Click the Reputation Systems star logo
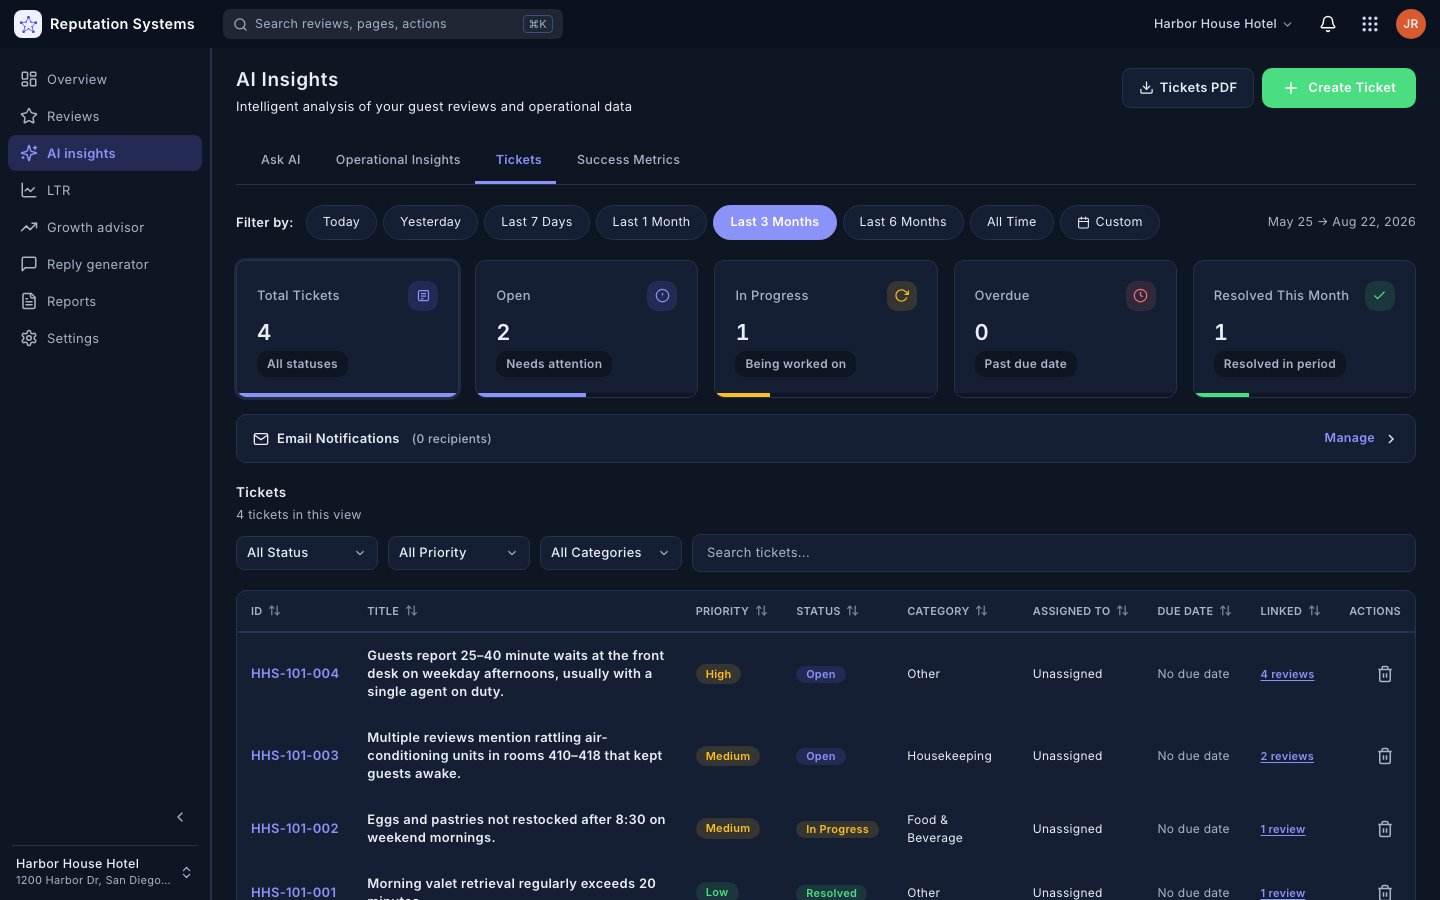Viewport: 1440px width, 900px height. click(28, 24)
